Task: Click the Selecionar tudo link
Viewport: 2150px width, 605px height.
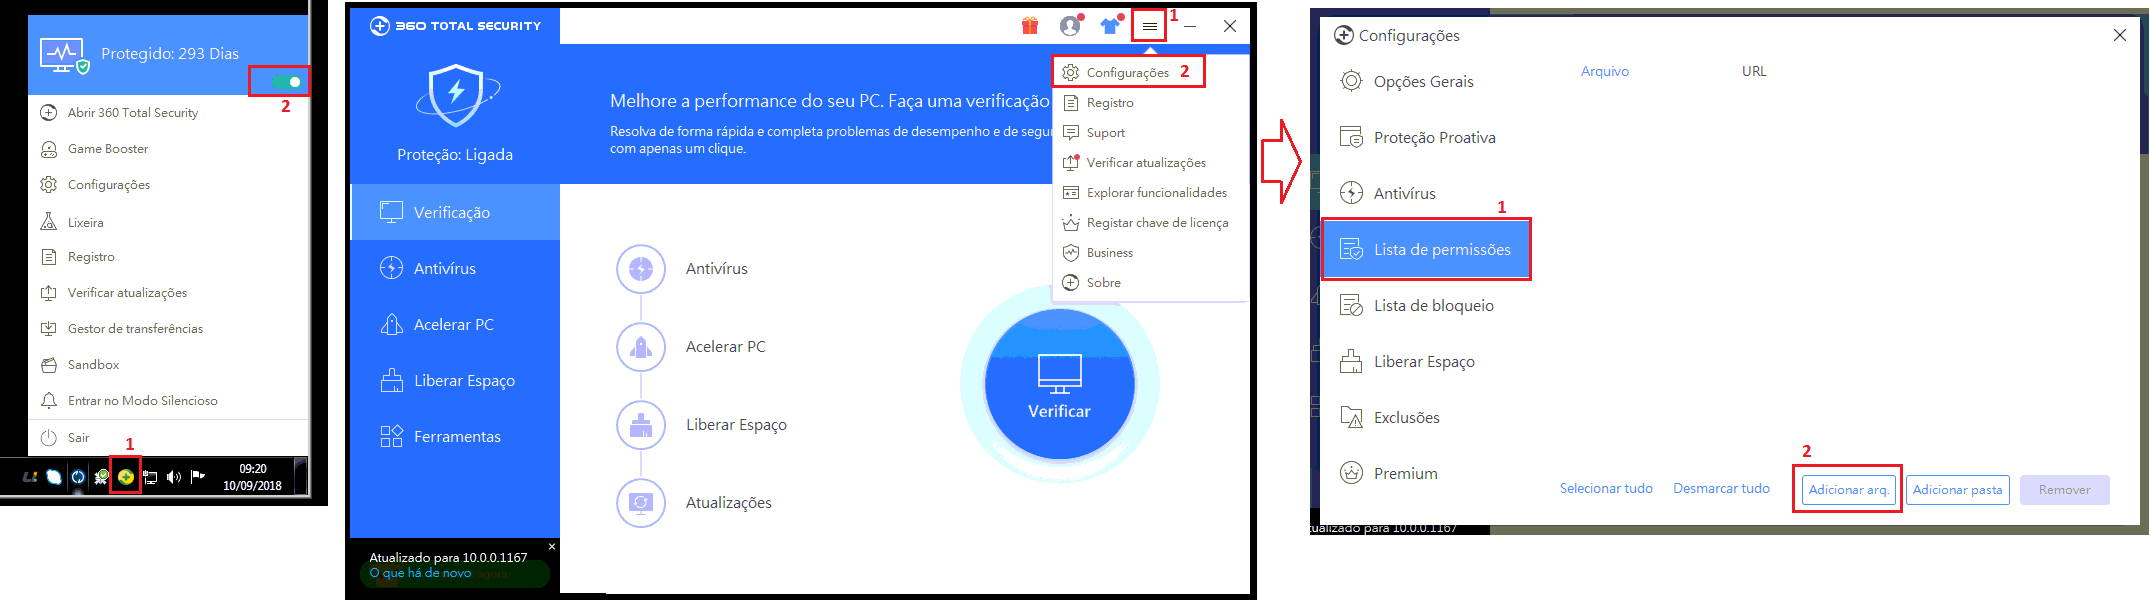Action: [x=1606, y=489]
